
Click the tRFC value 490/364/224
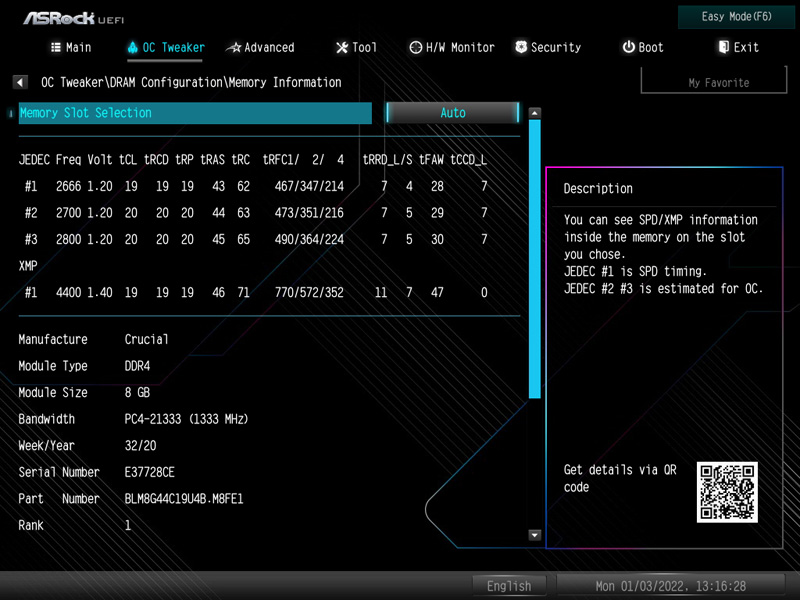pyautogui.click(x=309, y=239)
